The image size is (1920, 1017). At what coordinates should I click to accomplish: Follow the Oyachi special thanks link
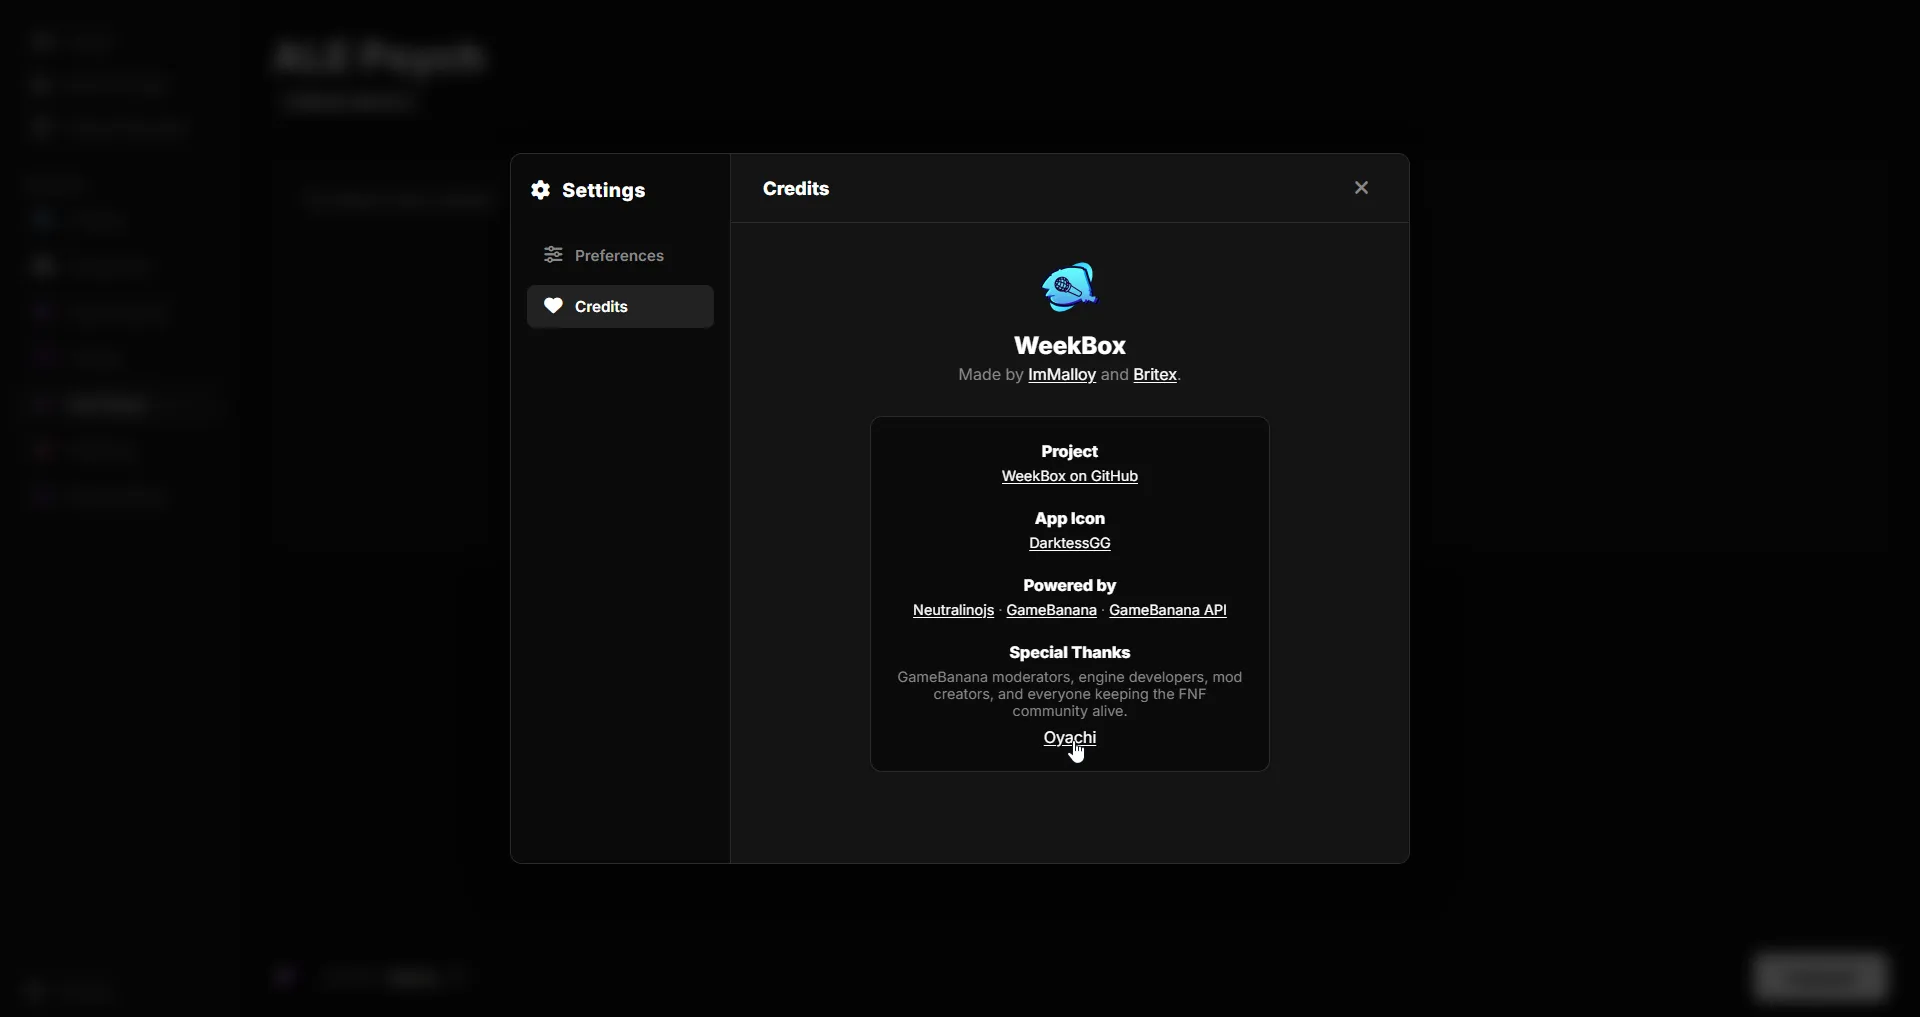tap(1070, 738)
